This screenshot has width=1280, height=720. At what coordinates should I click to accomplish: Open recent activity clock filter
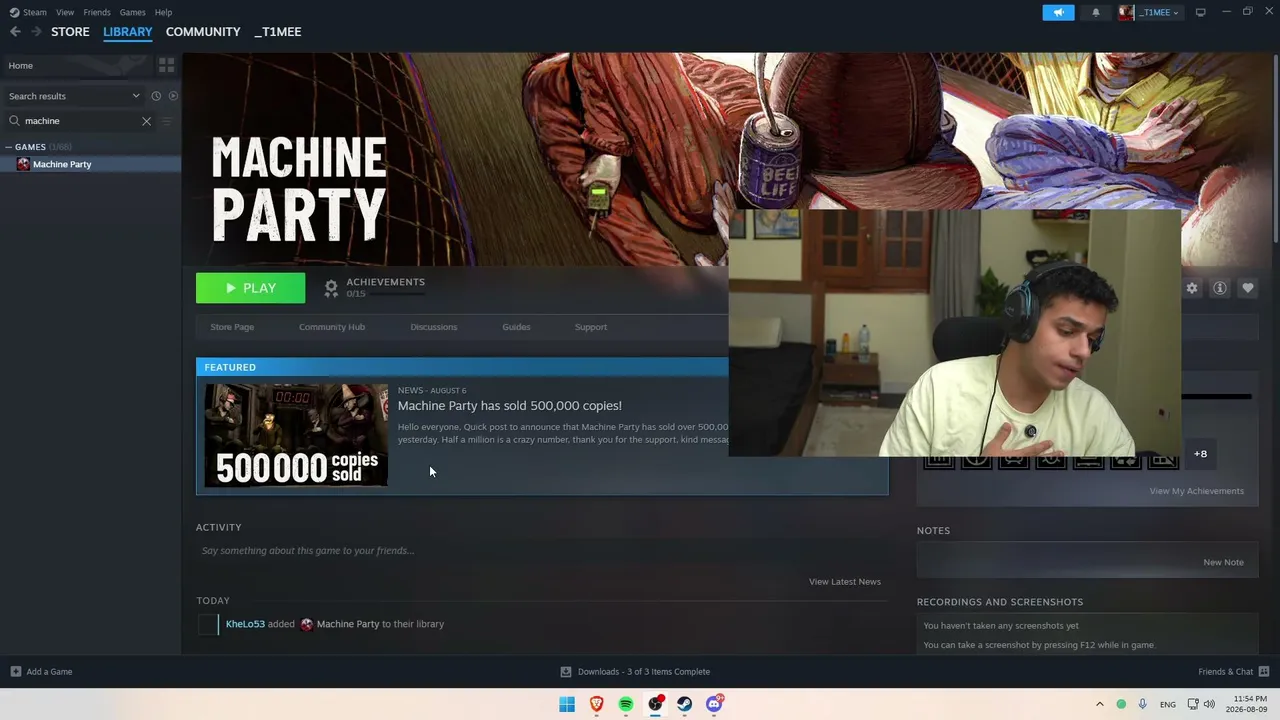(156, 96)
